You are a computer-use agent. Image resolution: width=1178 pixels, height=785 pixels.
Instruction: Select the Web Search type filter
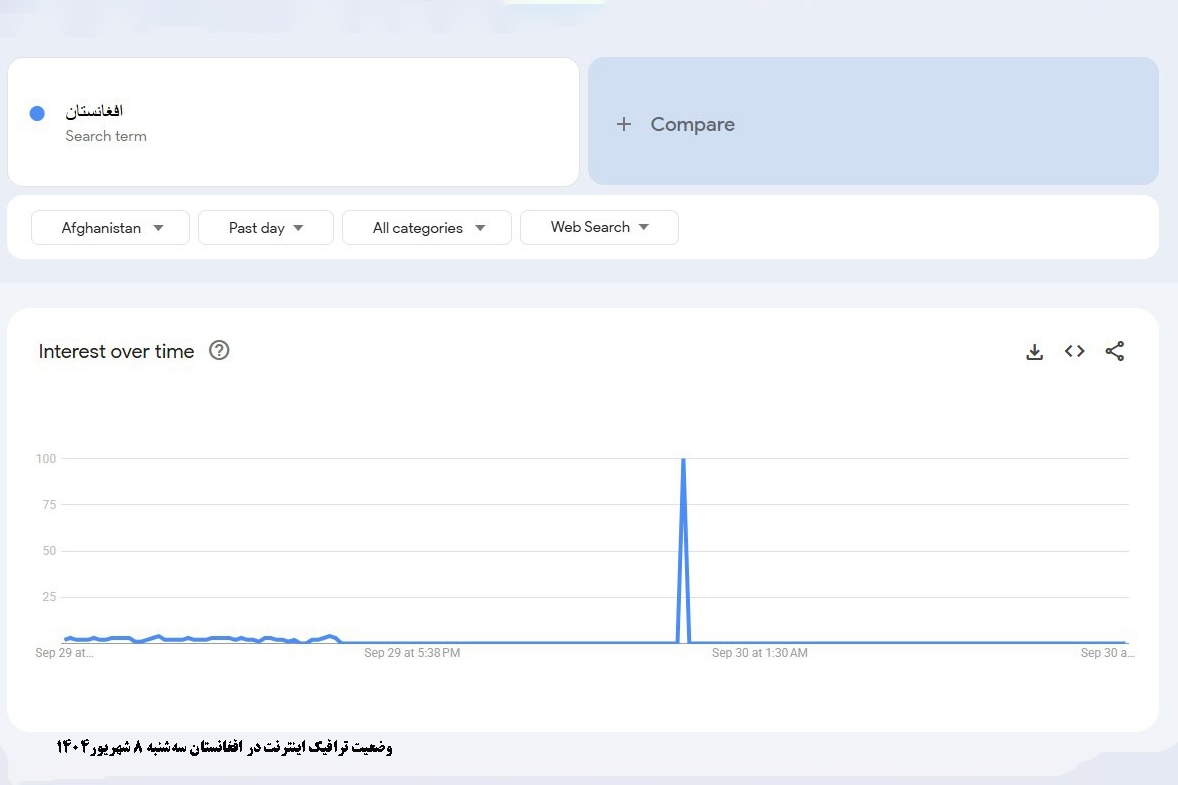tap(592, 227)
